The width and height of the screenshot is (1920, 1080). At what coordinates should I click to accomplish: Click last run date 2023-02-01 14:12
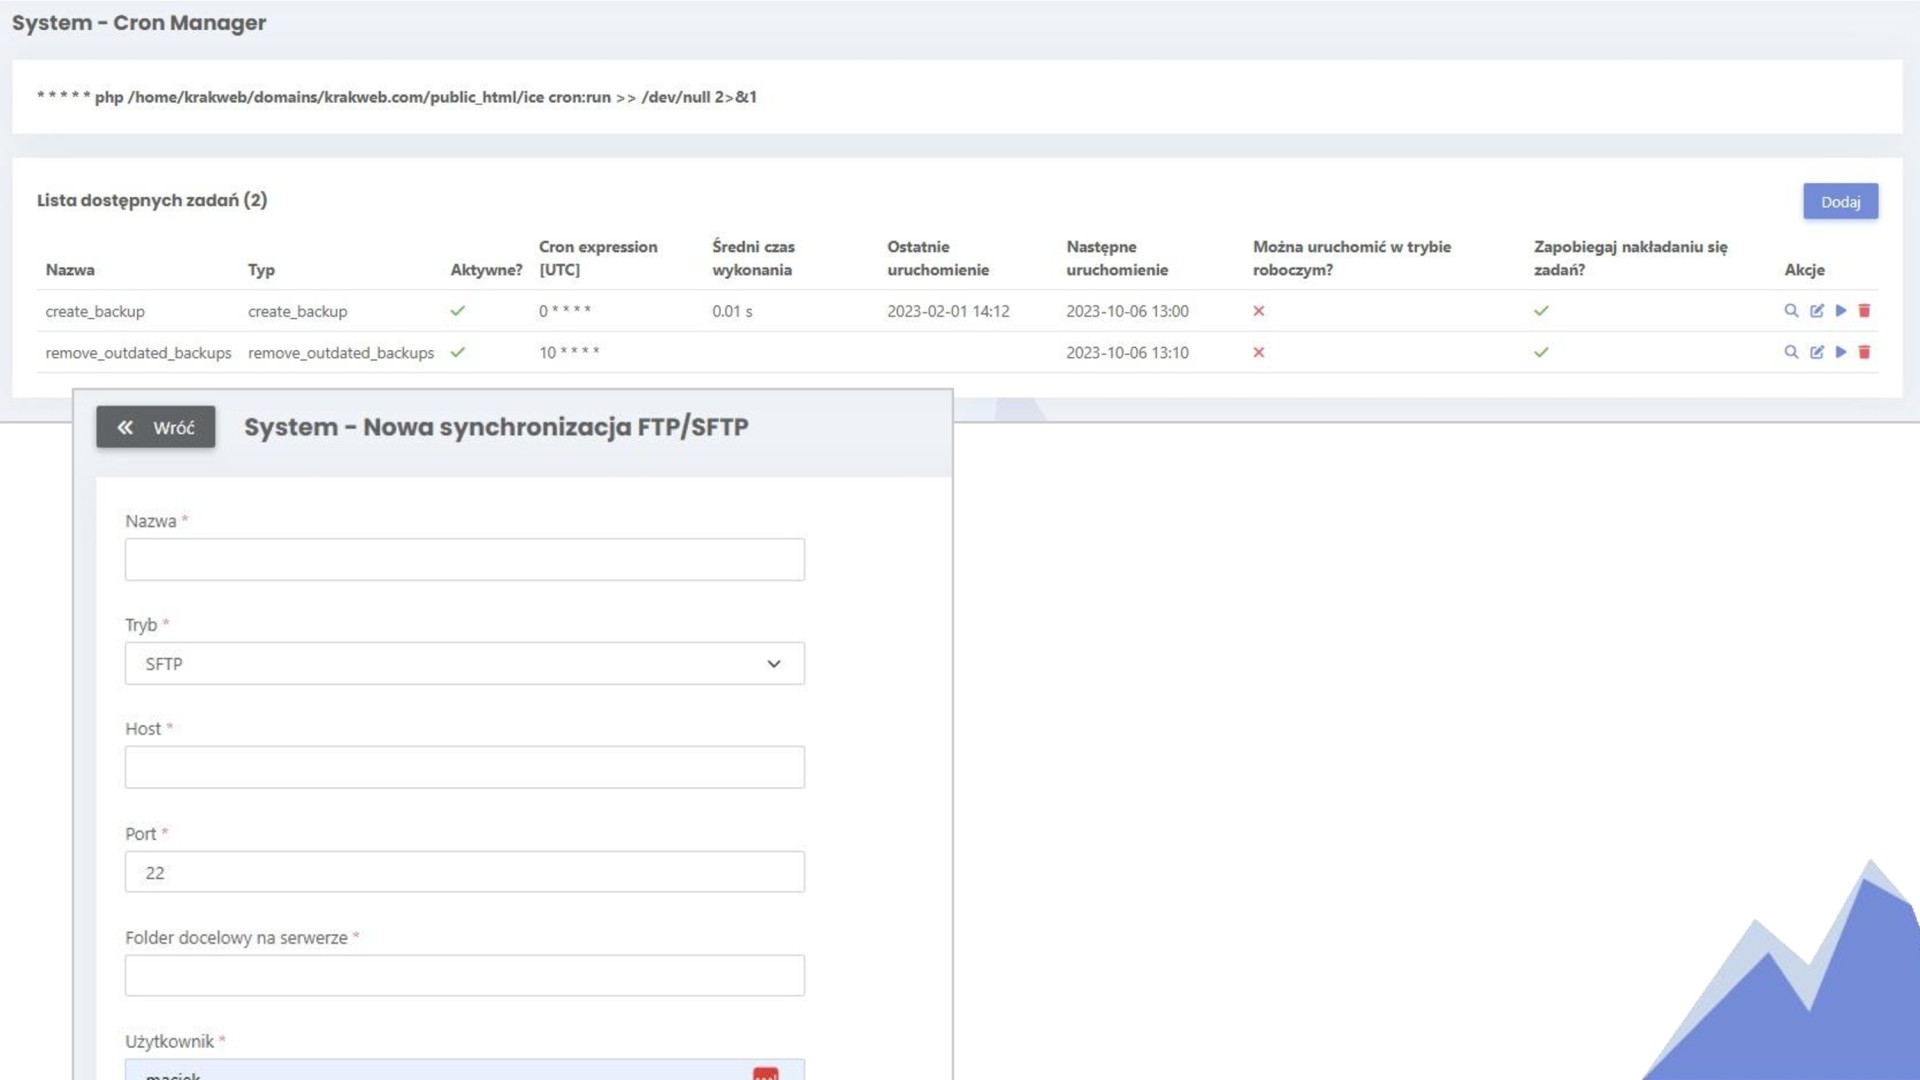coord(948,311)
